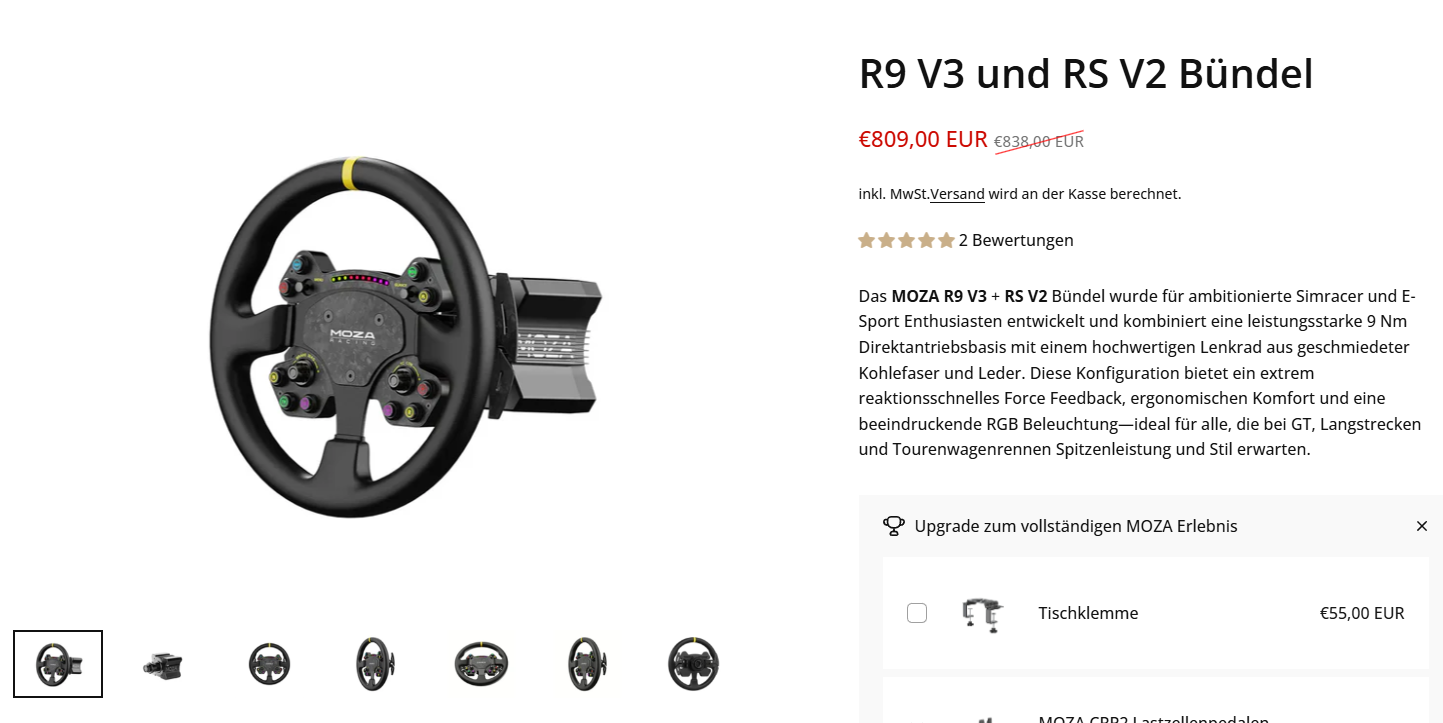
Task: Click the R9 V3 und RS V2 Bündel title
Action: coord(1086,74)
